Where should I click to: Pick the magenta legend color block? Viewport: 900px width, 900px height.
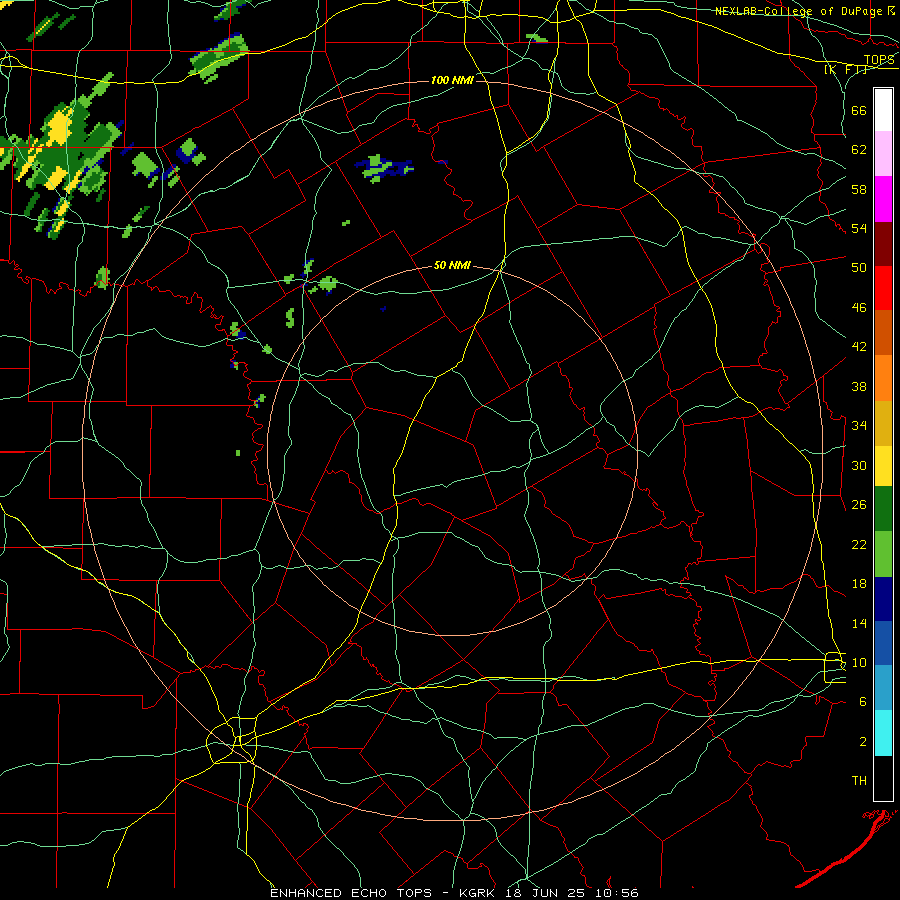(x=883, y=199)
